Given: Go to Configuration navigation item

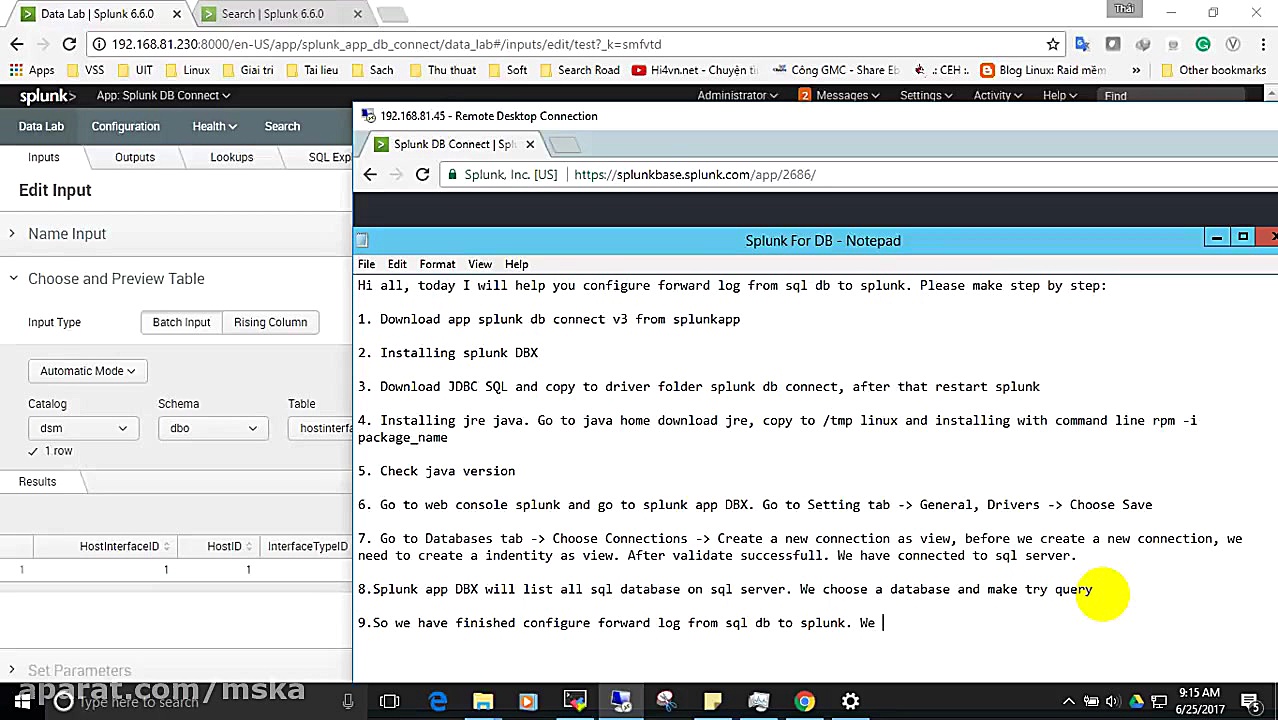Looking at the screenshot, I should [125, 126].
